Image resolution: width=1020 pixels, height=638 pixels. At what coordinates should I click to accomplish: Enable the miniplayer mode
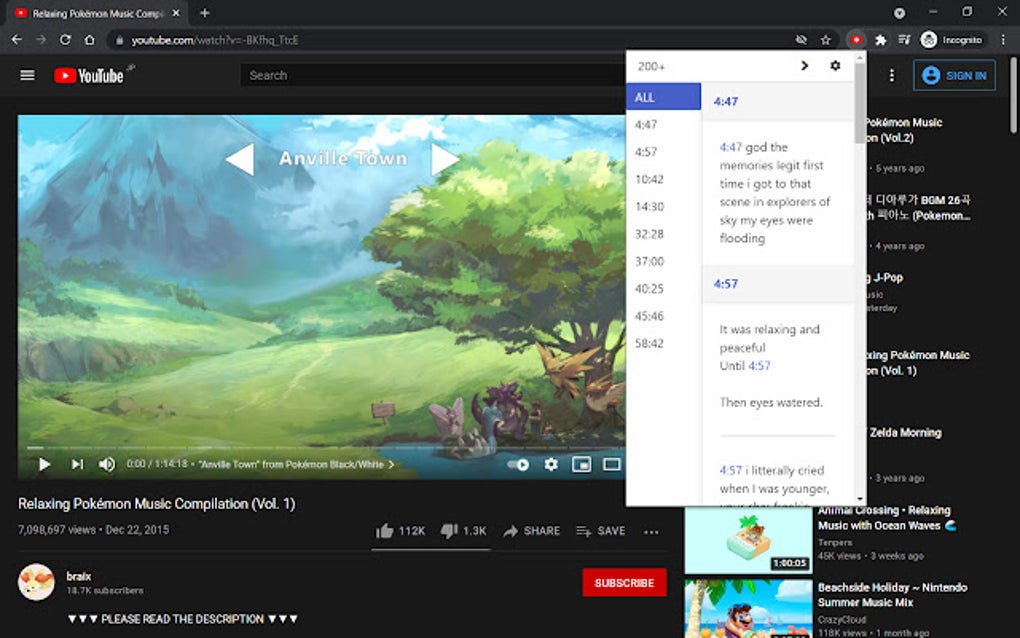point(581,464)
